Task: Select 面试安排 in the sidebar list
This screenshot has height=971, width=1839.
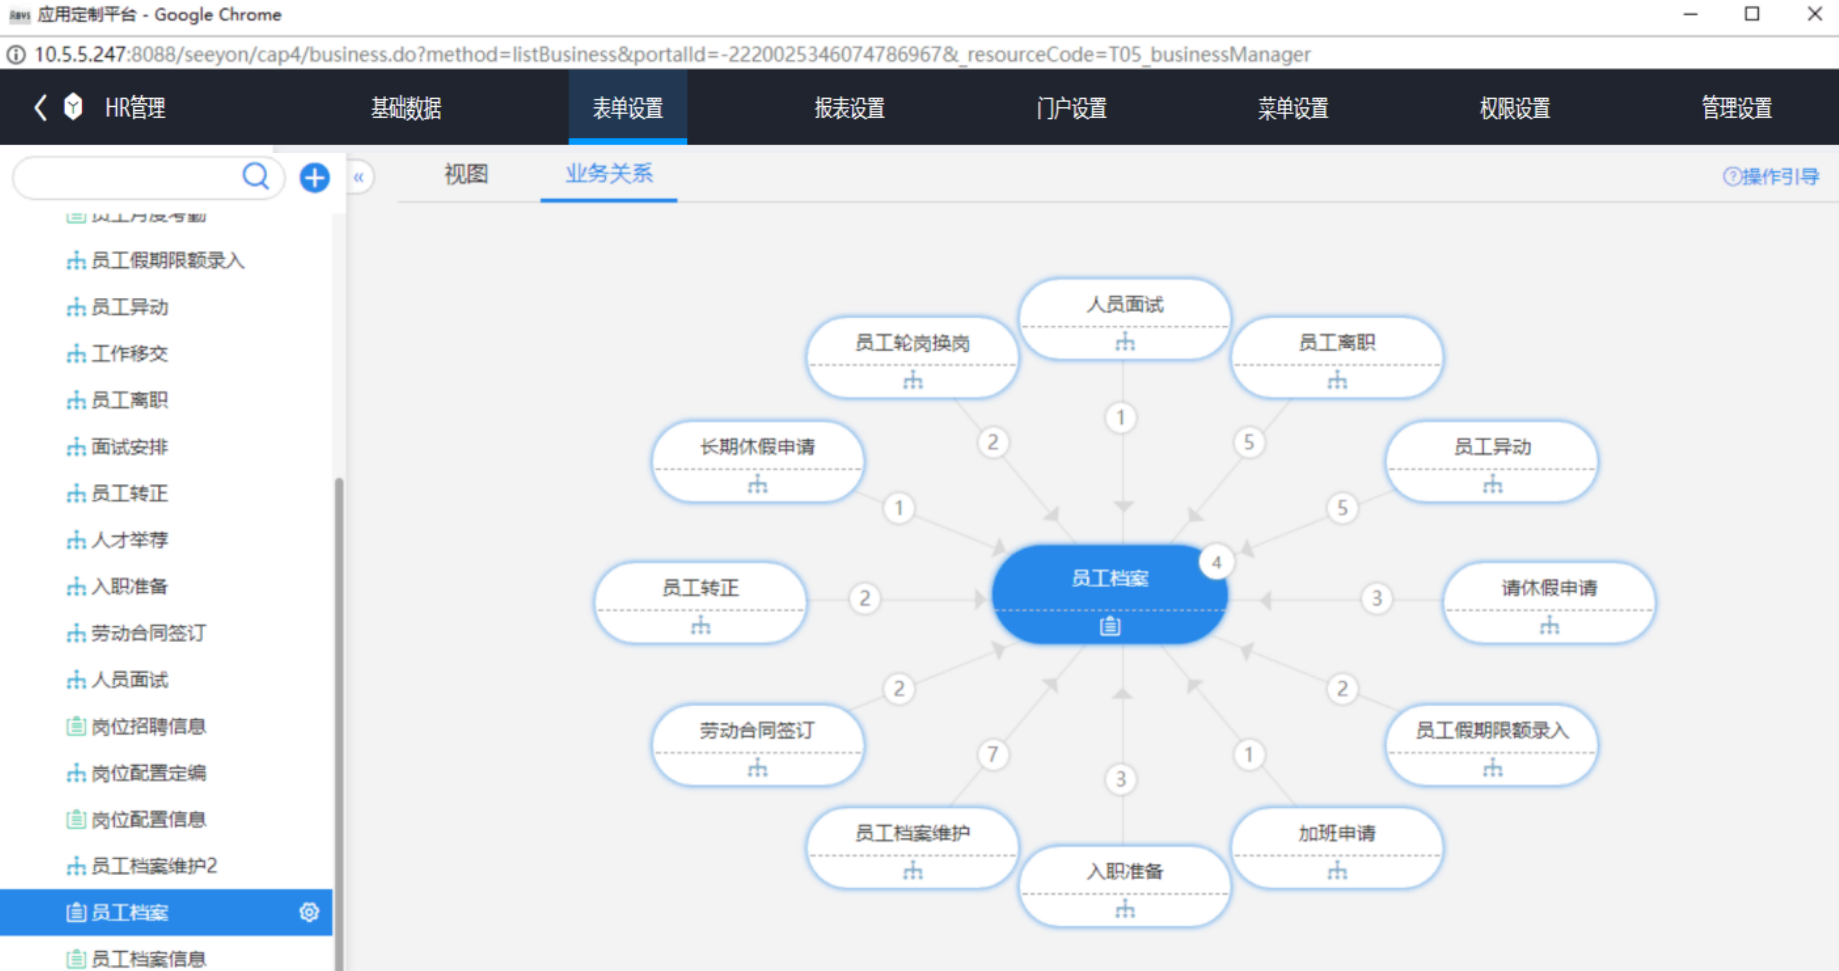Action: click(x=130, y=446)
